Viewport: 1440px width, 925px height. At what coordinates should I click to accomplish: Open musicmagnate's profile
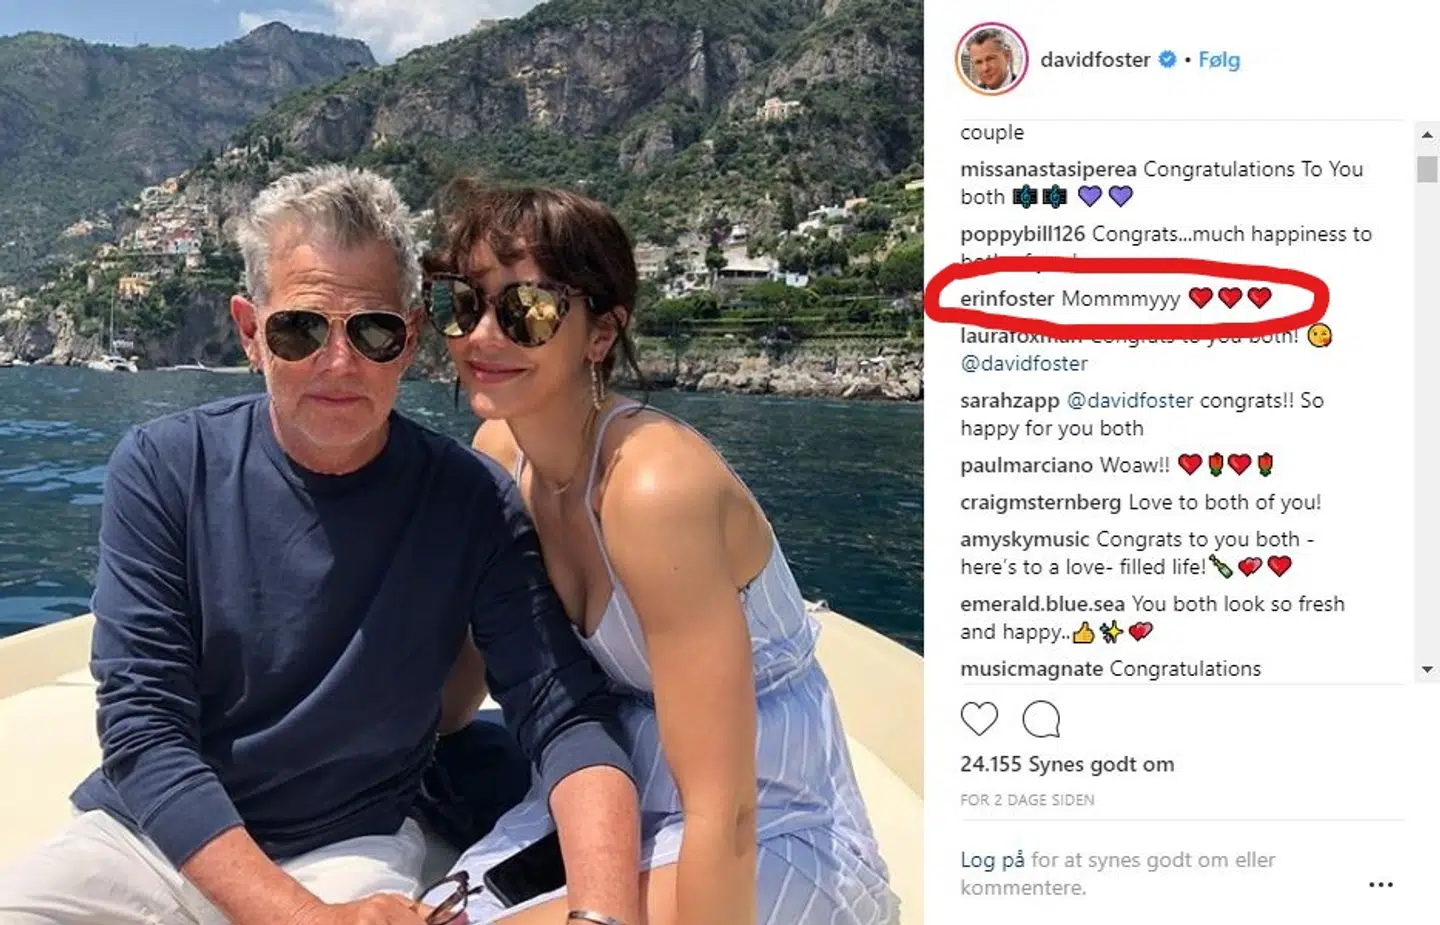1028,668
